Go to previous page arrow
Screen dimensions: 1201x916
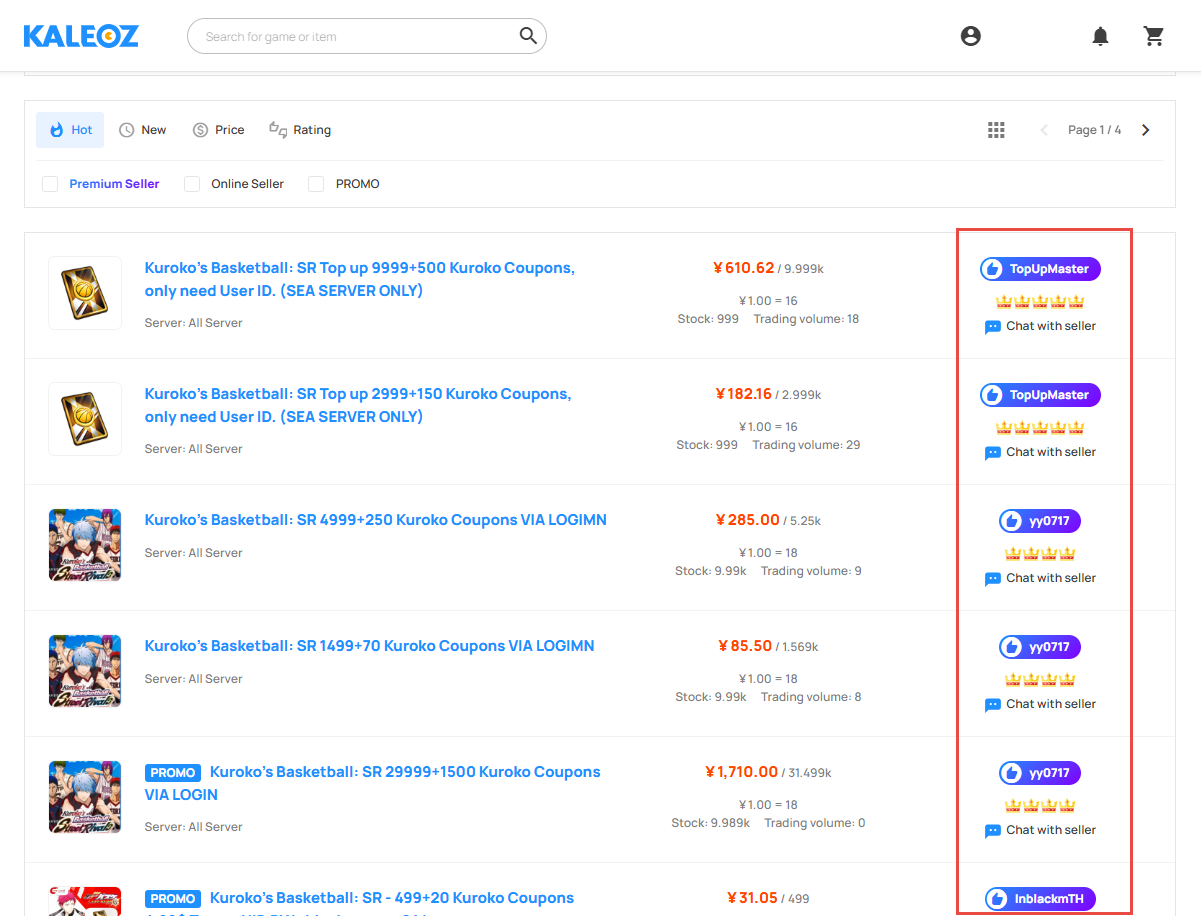pos(1044,130)
